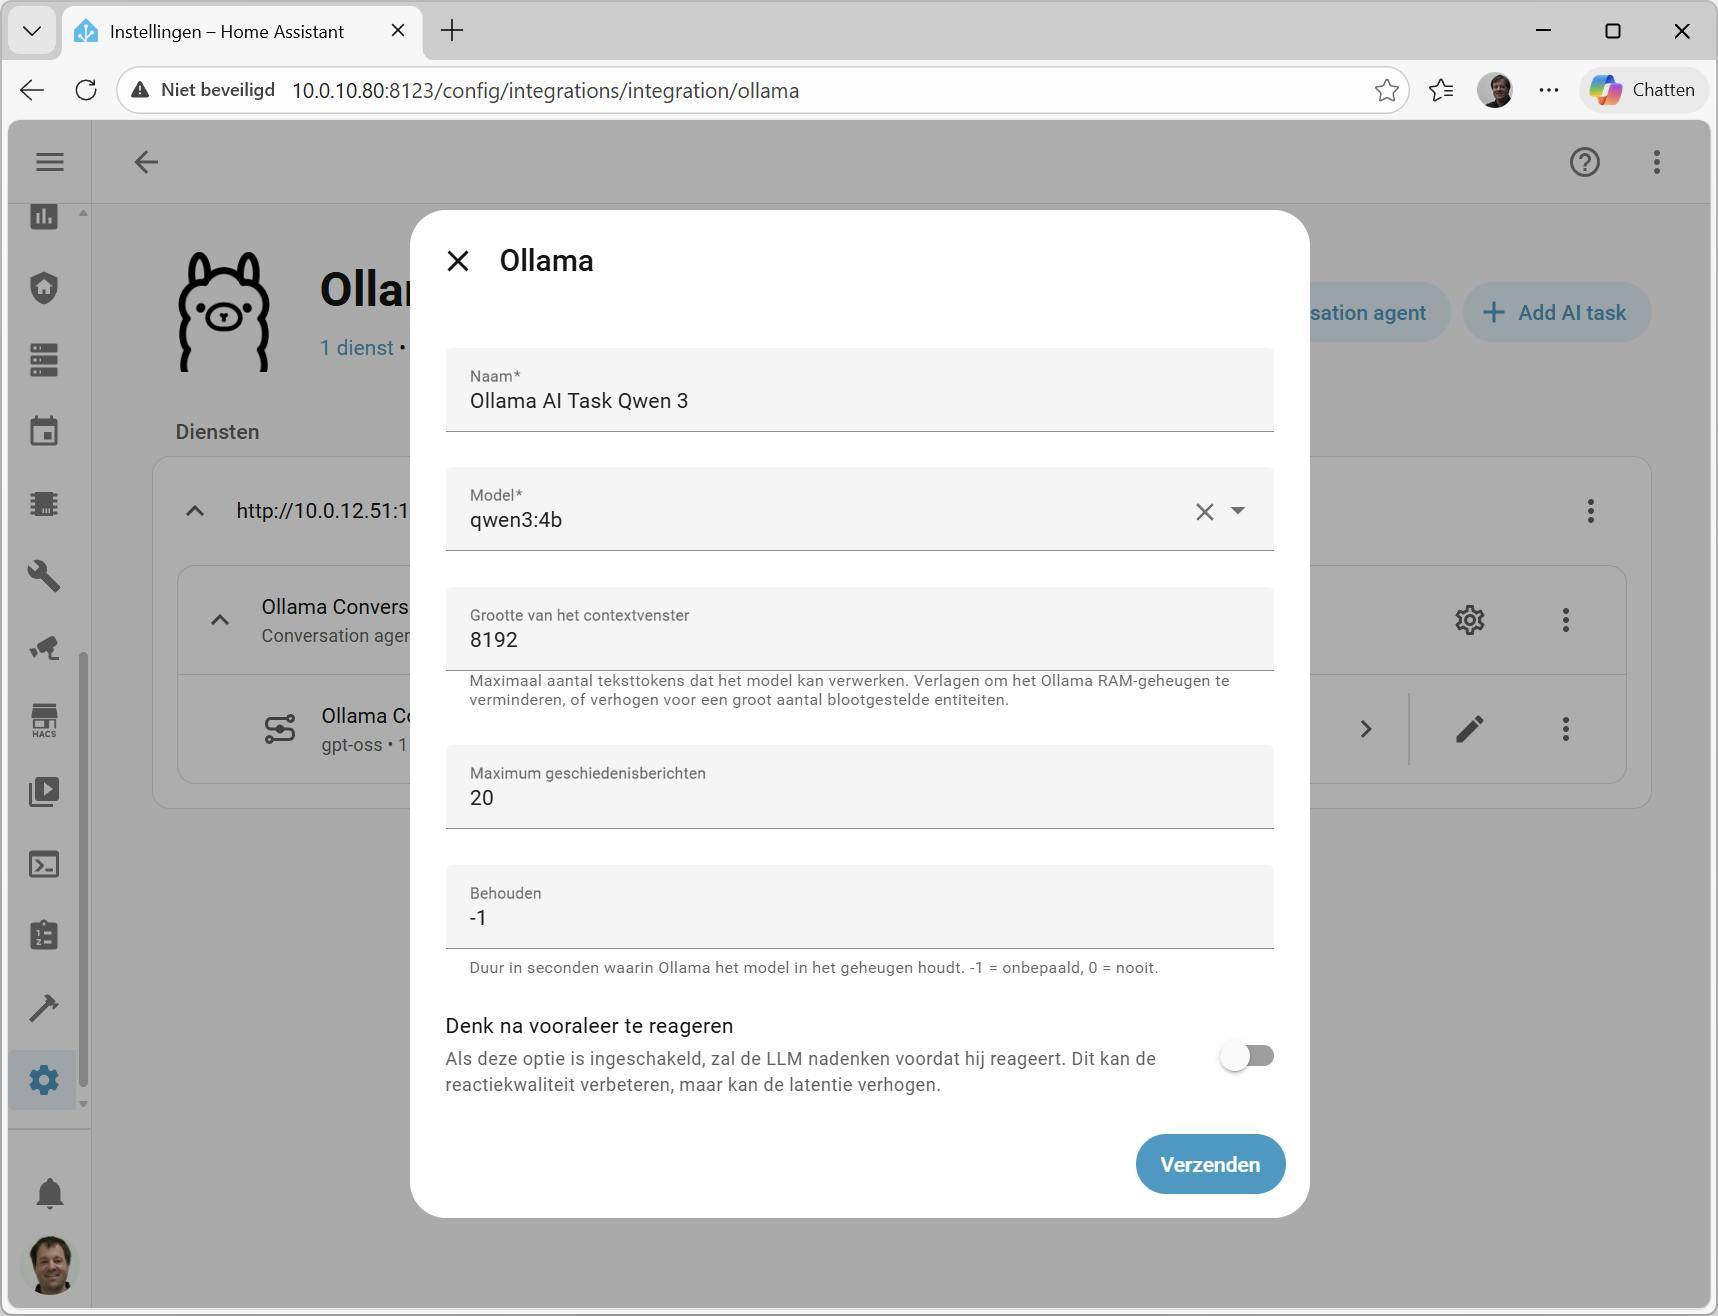Image resolution: width=1718 pixels, height=1316 pixels.
Task: Click the browser address bar URL
Action: 545,91
